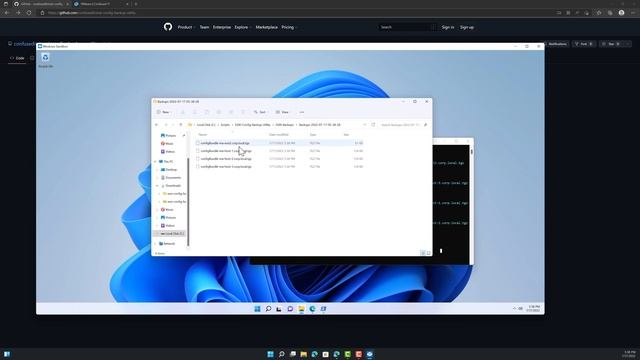Refresh the File Explorer folder view
The image size is (640, 360).
[373, 124]
